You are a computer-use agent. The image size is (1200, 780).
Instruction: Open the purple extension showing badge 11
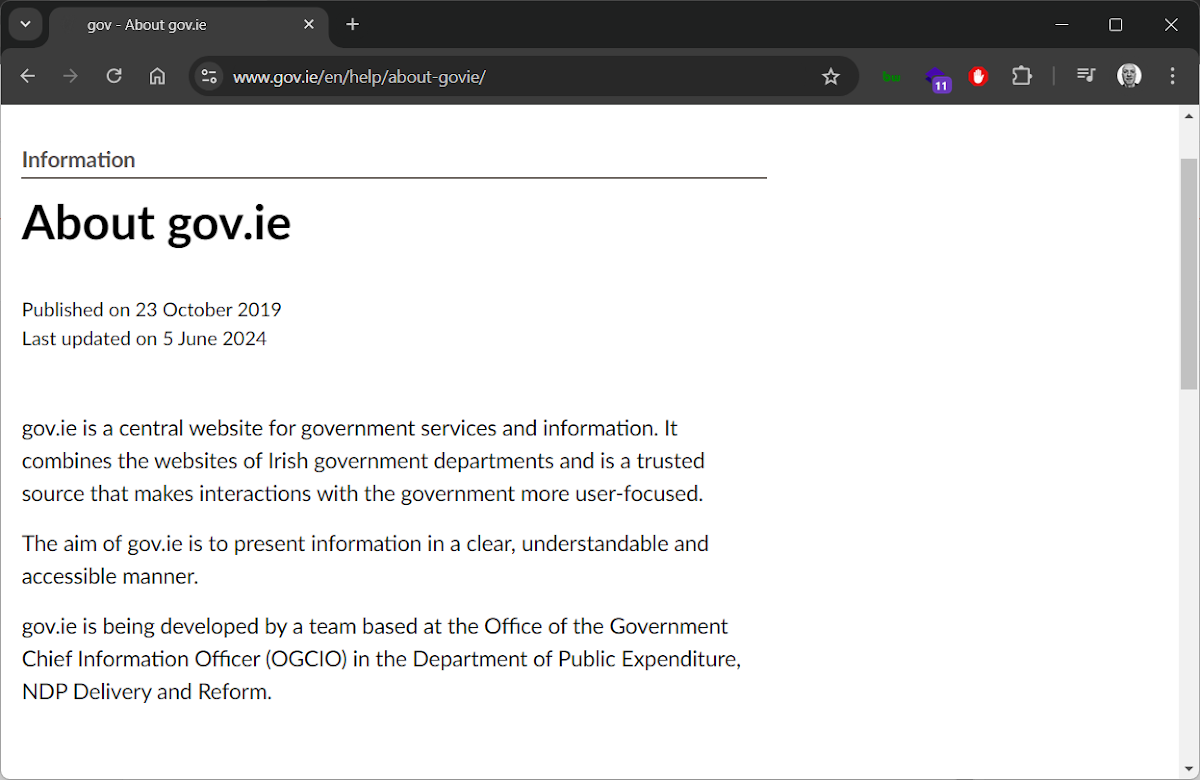pos(938,77)
